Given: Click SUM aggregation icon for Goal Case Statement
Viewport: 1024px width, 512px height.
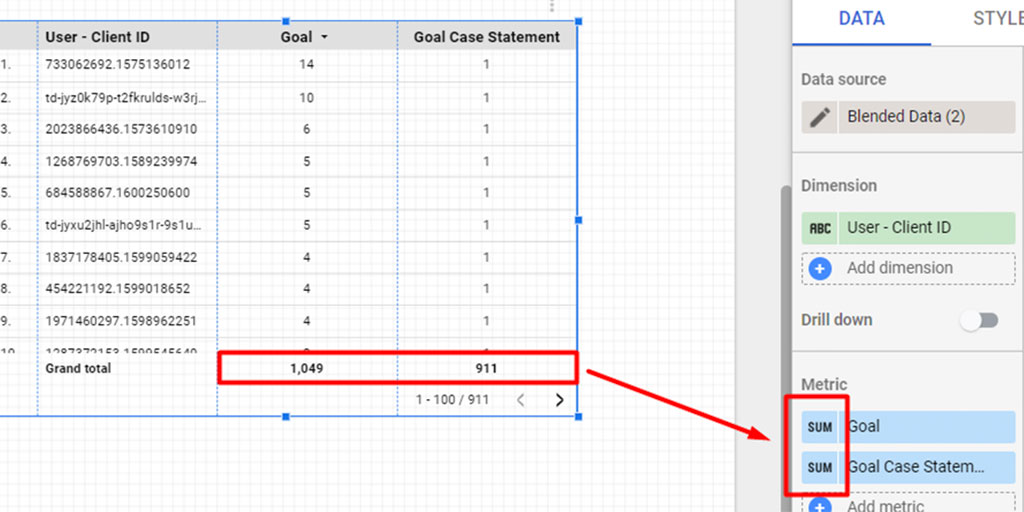Looking at the screenshot, I should point(820,467).
